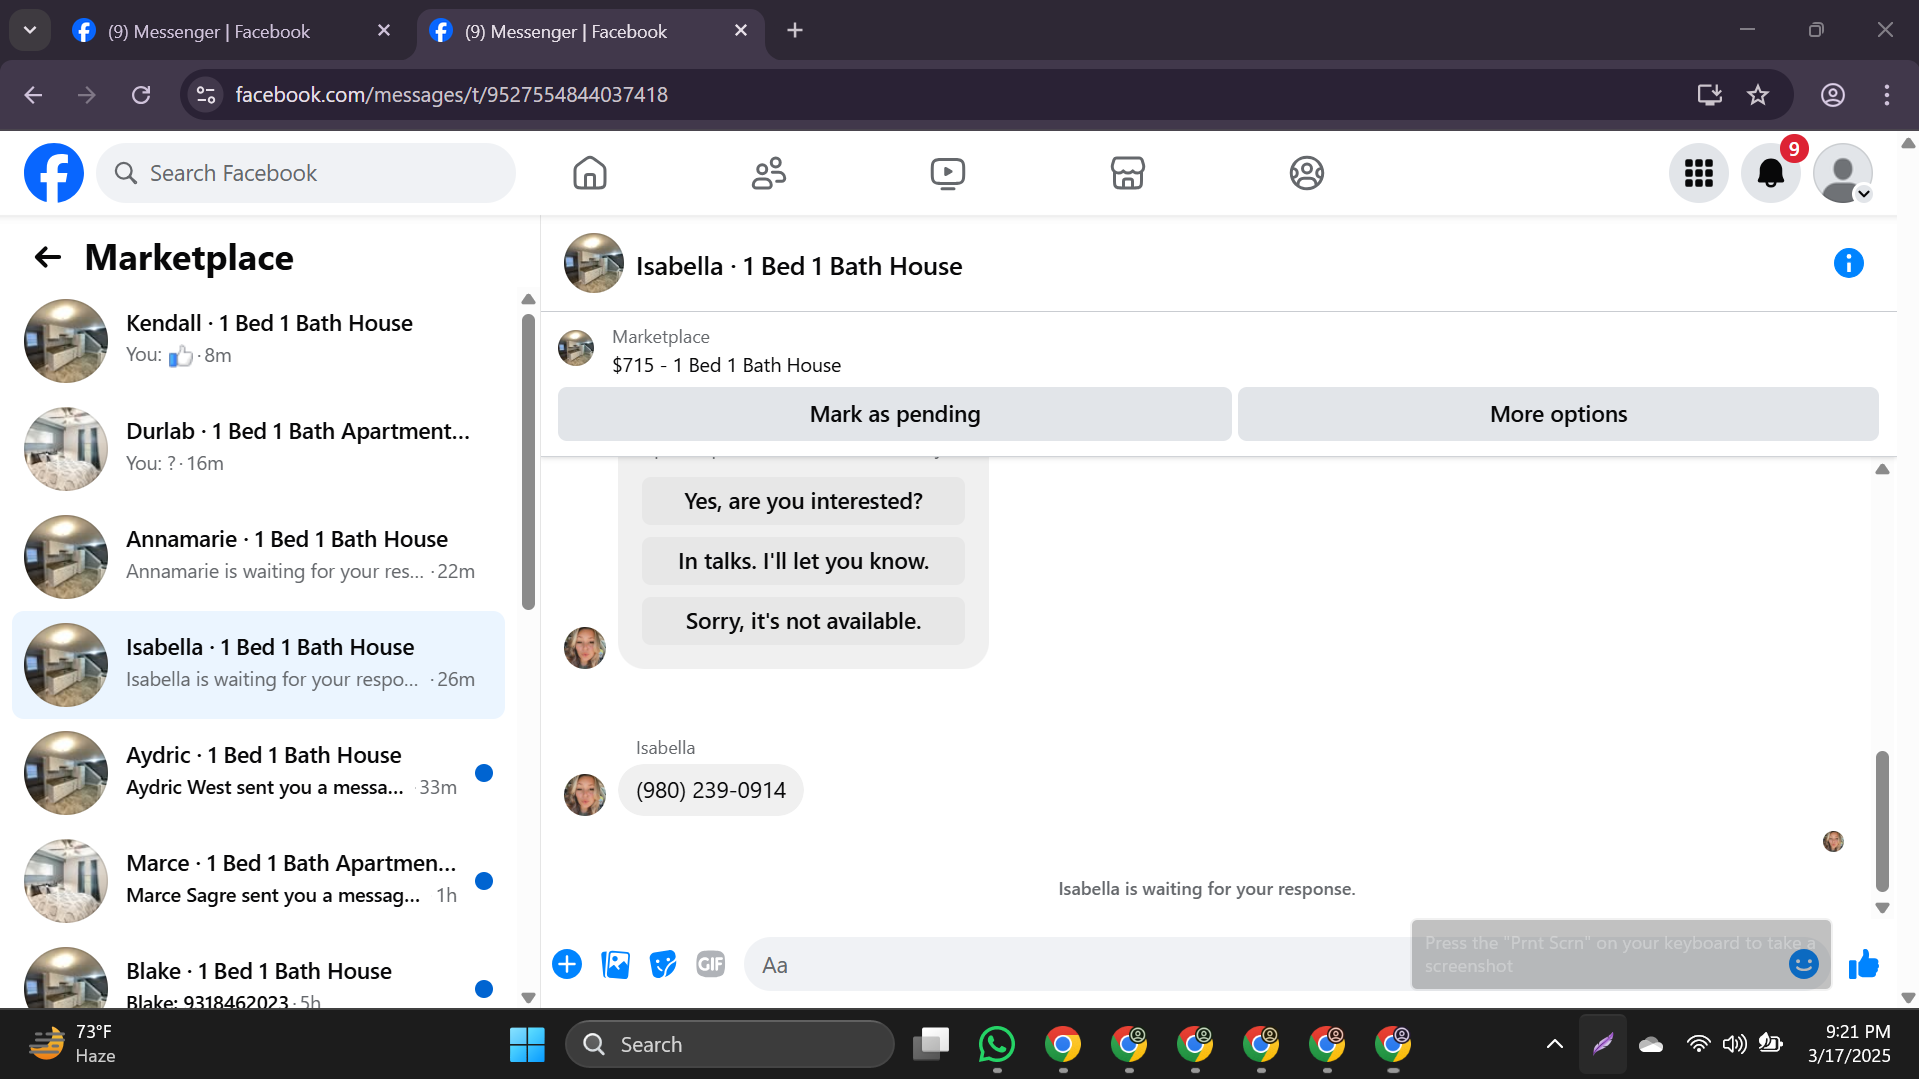Choose quick reply 'Yes, are you interested?'
Image resolution: width=1919 pixels, height=1079 pixels.
(x=803, y=501)
